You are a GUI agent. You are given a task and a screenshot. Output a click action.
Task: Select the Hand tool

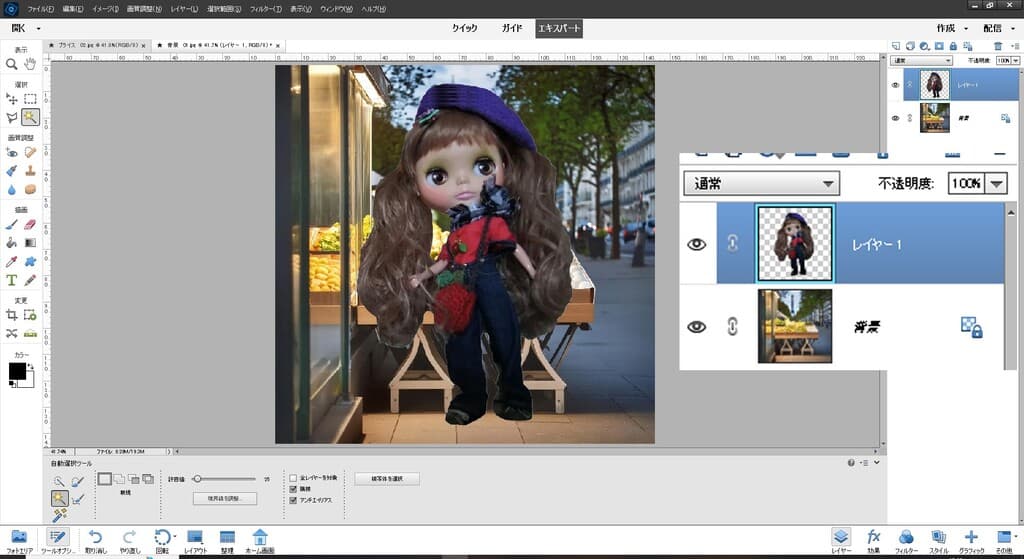[30, 64]
